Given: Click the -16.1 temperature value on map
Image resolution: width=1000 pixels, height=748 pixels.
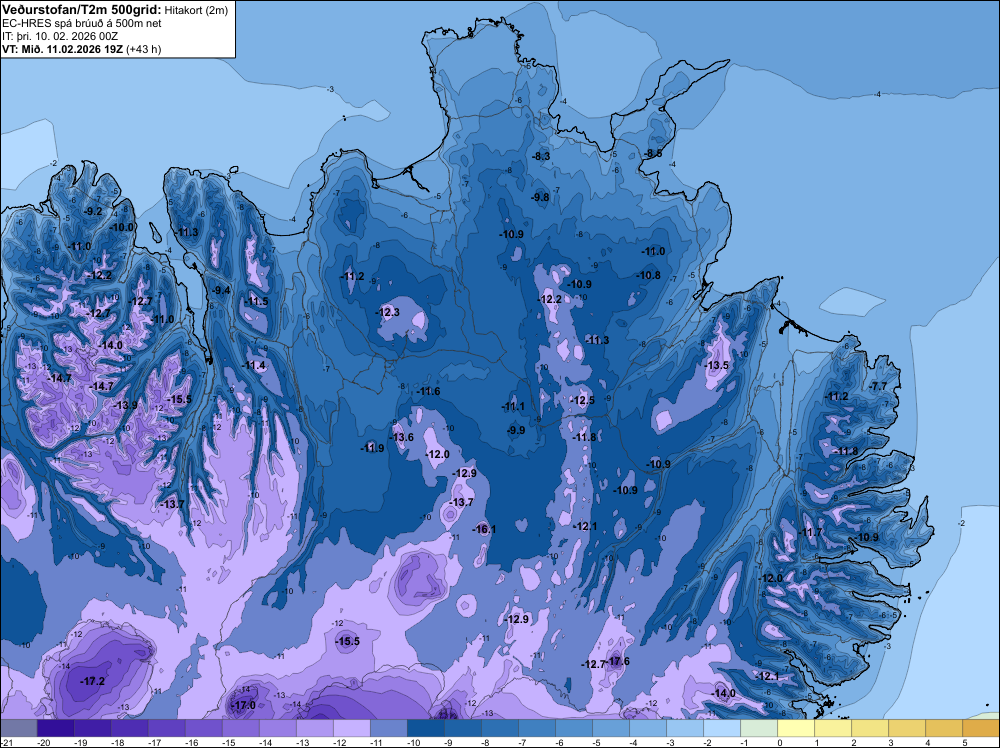Looking at the screenshot, I should tap(483, 529).
